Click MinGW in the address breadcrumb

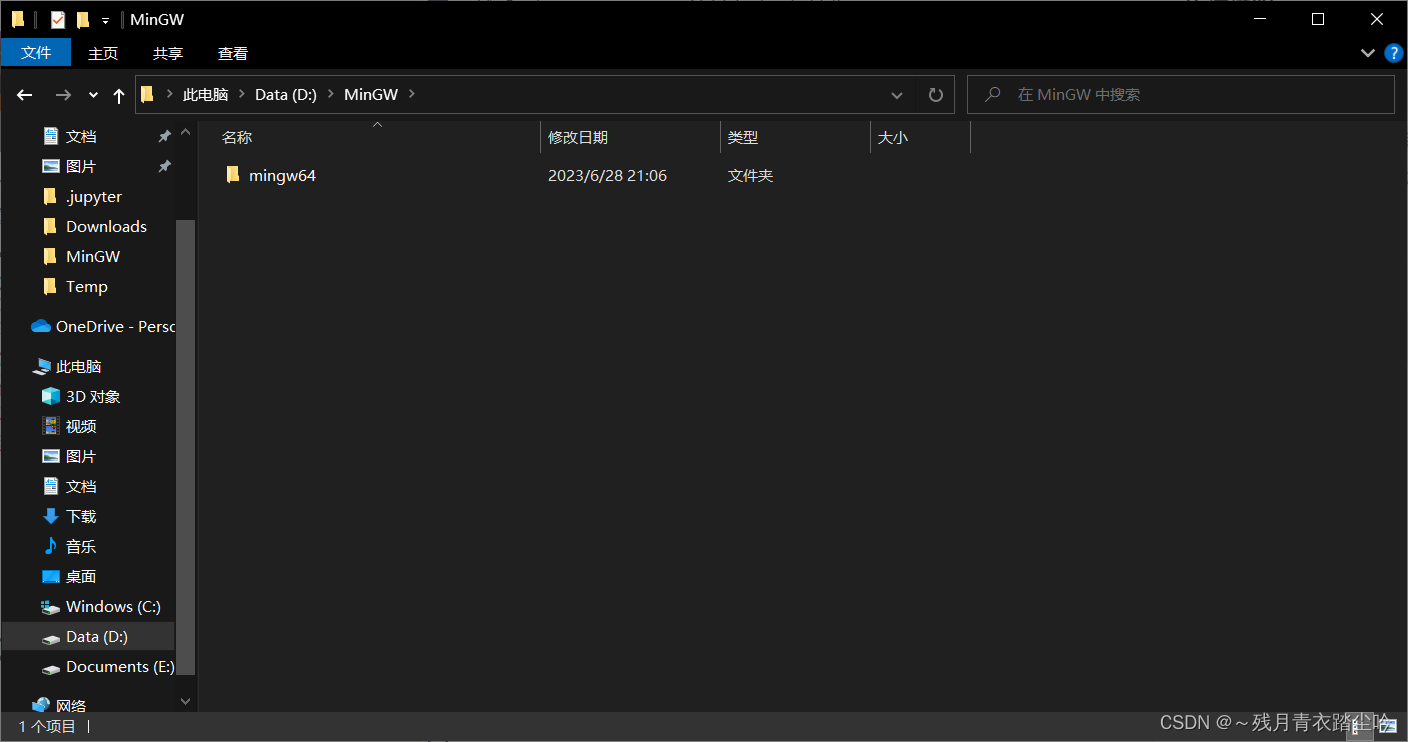(371, 95)
